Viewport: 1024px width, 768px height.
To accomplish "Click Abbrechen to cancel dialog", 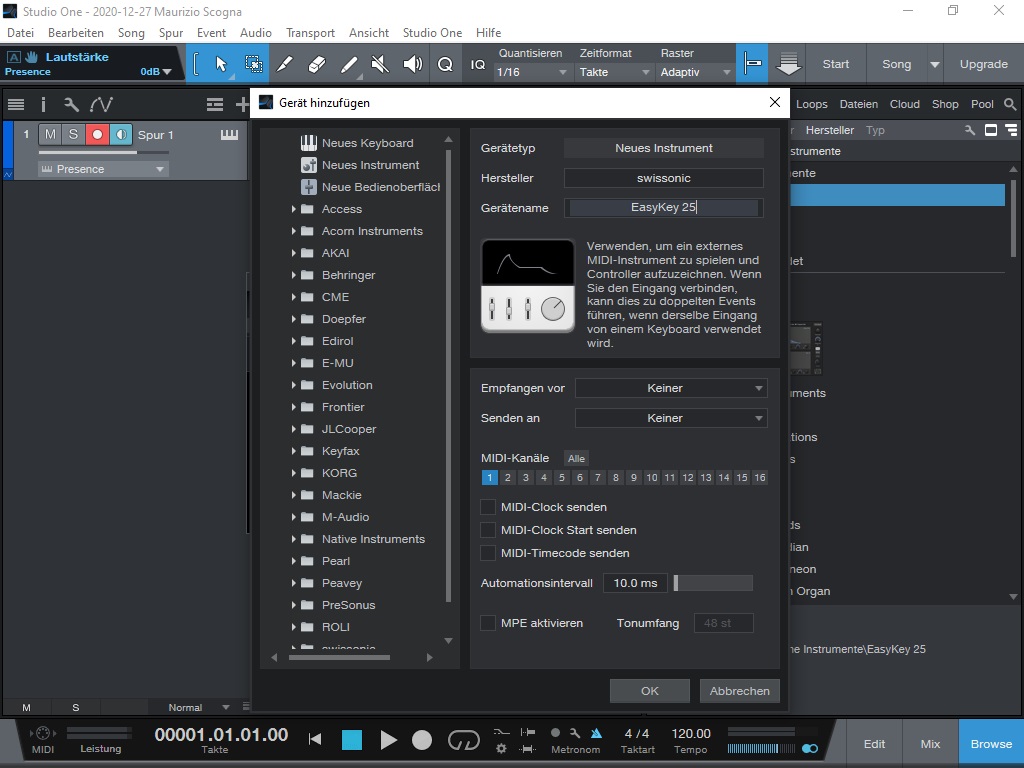I will click(x=740, y=691).
